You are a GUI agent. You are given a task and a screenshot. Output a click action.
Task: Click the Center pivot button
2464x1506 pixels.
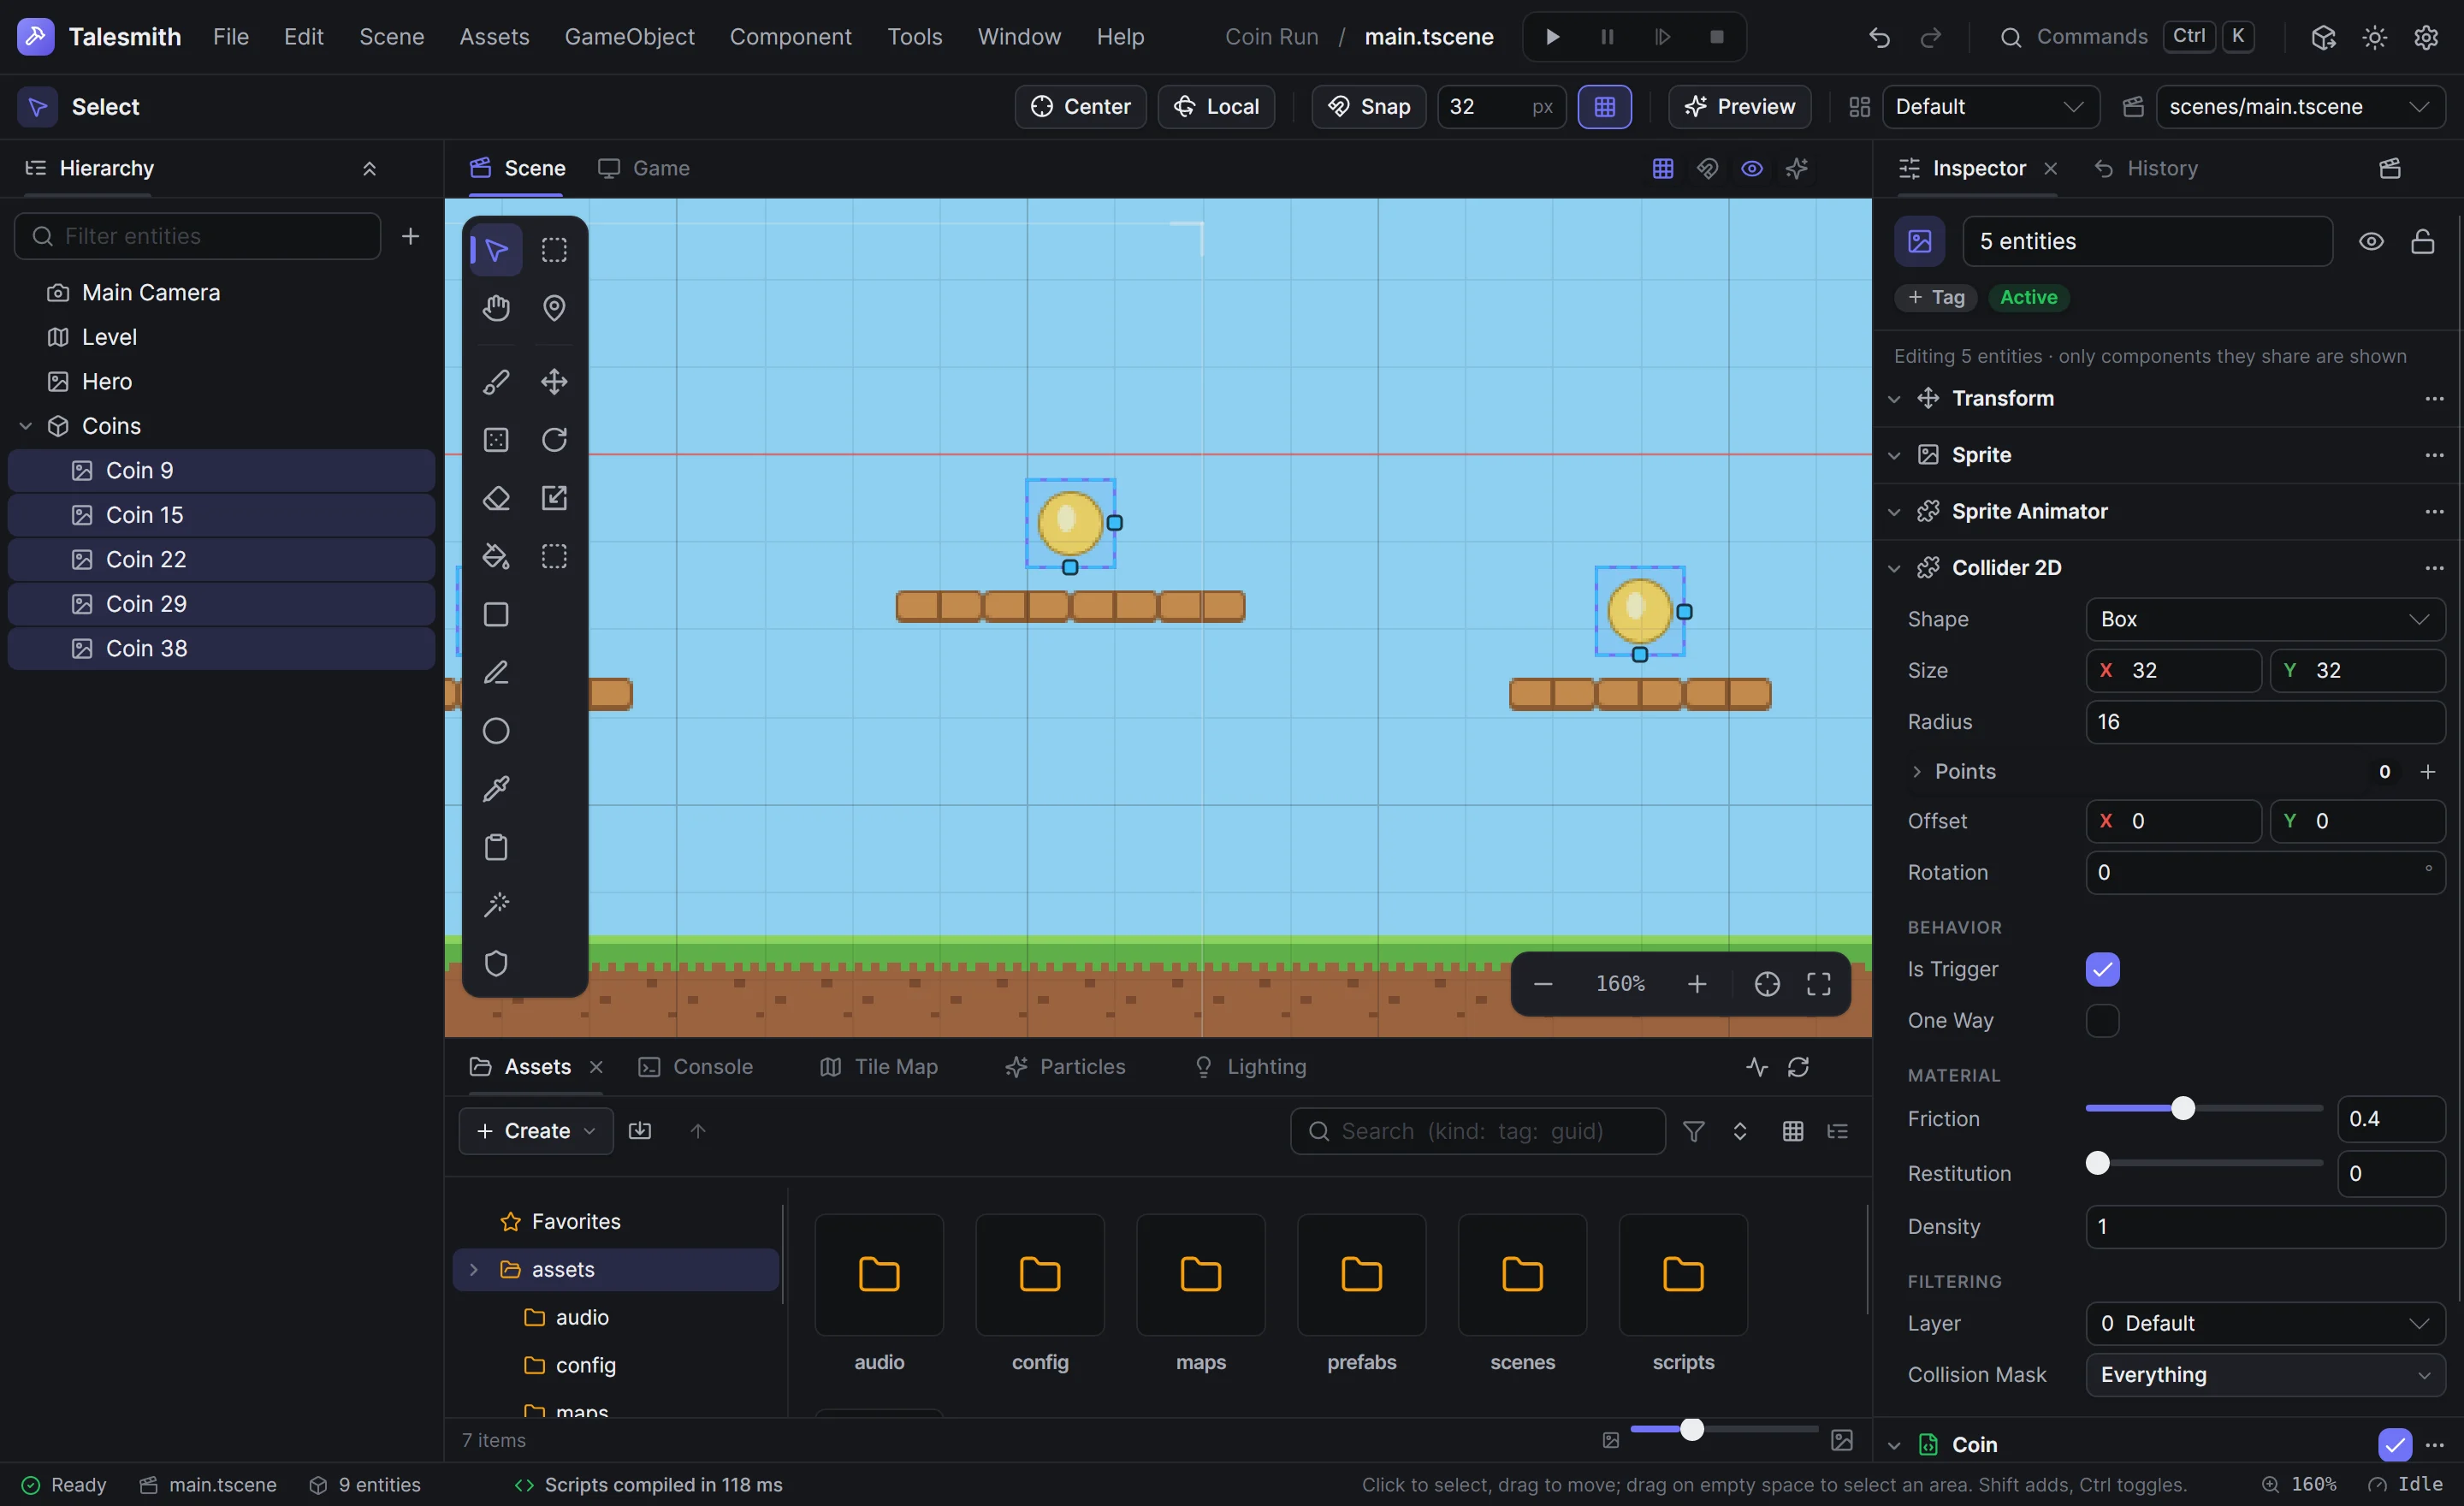coord(1080,107)
